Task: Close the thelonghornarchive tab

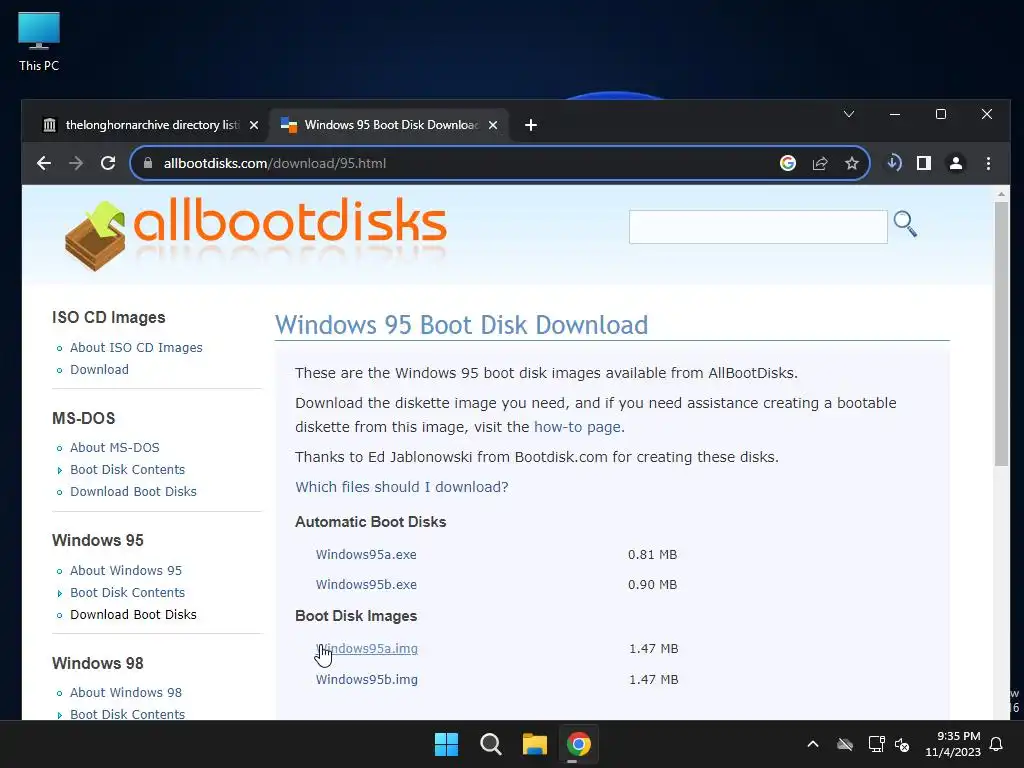Action: click(x=254, y=125)
